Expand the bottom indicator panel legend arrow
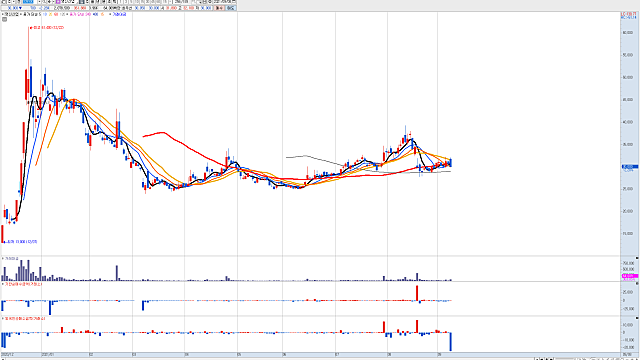The height and width of the screenshot is (360, 640). [3, 318]
